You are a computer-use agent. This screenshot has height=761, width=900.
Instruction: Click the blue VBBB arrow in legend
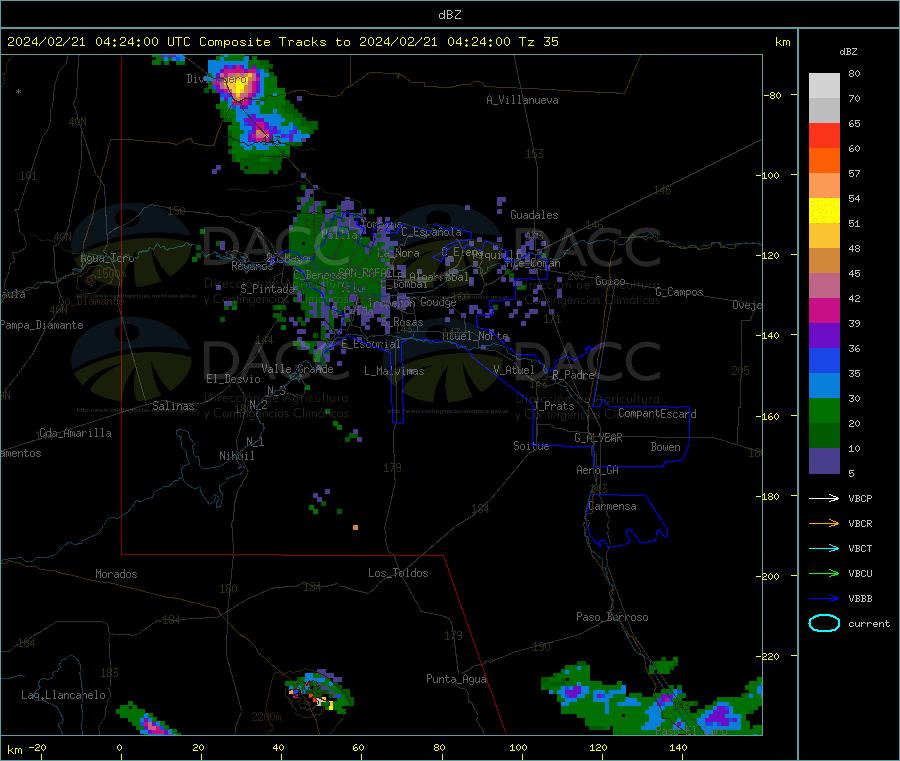(824, 599)
